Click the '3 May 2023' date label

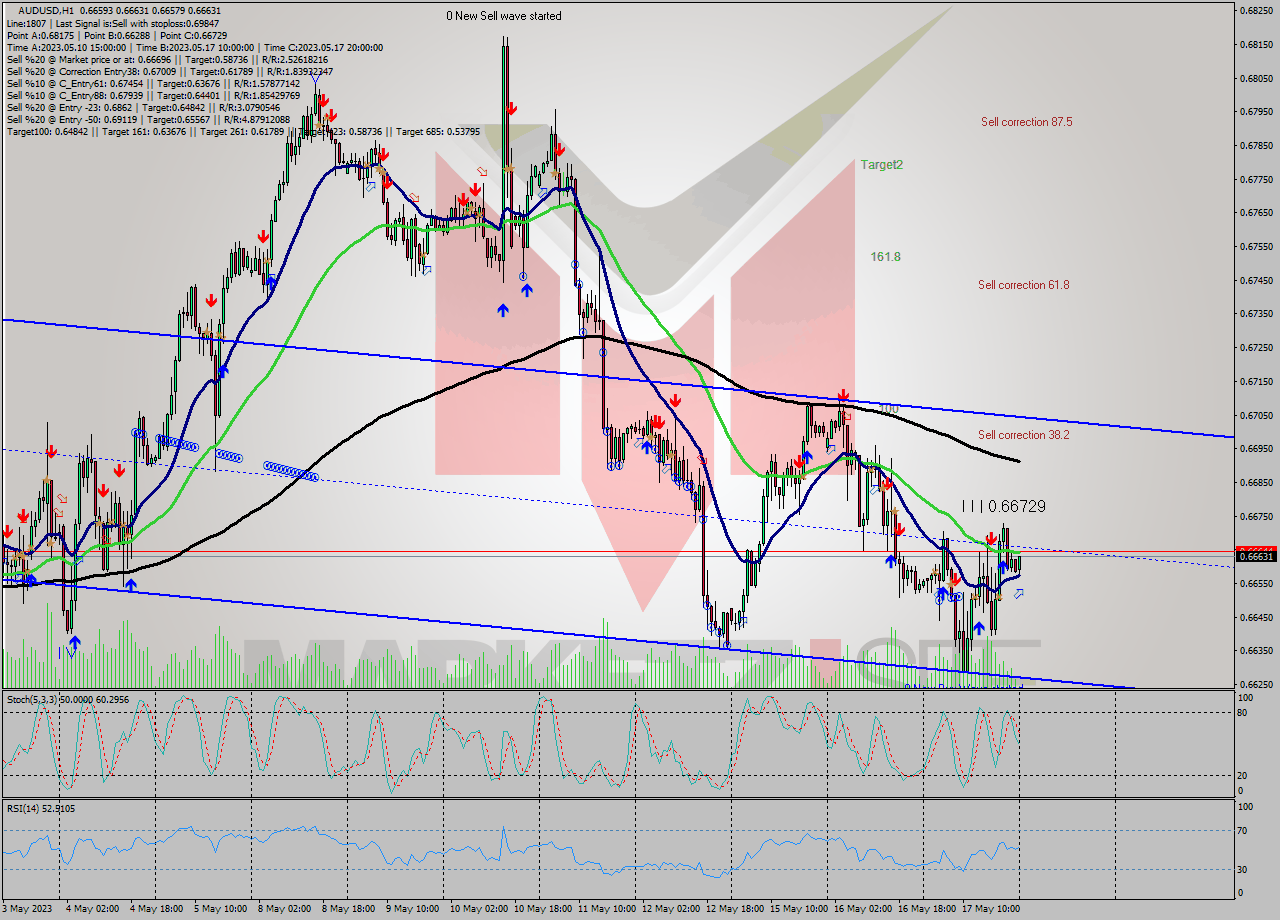pos(27,910)
